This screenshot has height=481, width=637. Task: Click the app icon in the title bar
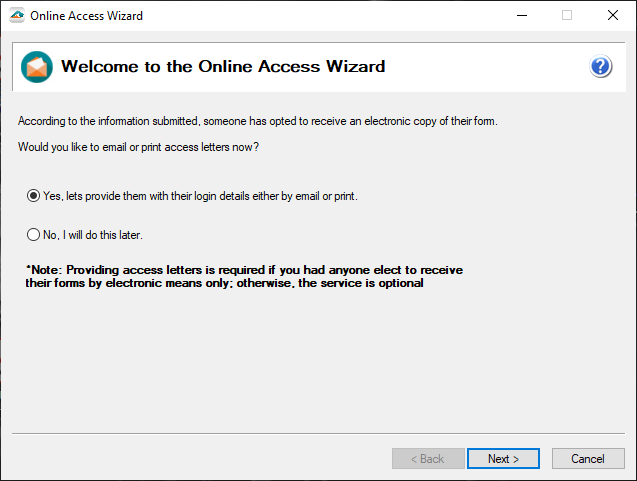(16, 15)
